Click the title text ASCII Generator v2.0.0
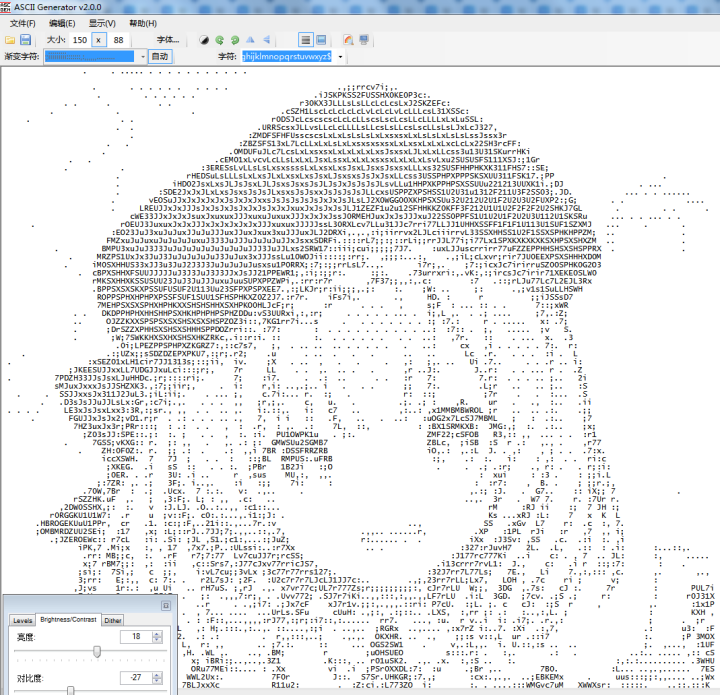Viewport: 720px width, 695px height. coord(58,7)
